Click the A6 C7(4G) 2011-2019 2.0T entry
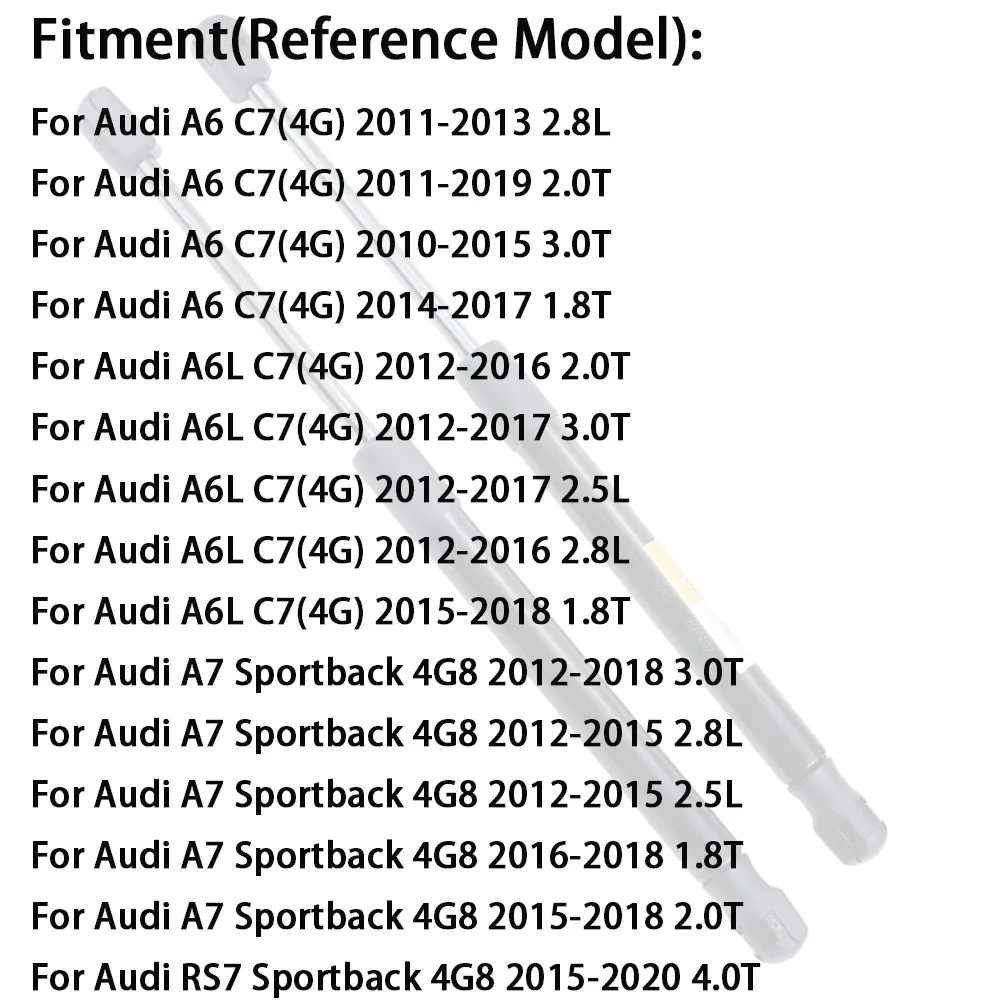 tap(320, 185)
